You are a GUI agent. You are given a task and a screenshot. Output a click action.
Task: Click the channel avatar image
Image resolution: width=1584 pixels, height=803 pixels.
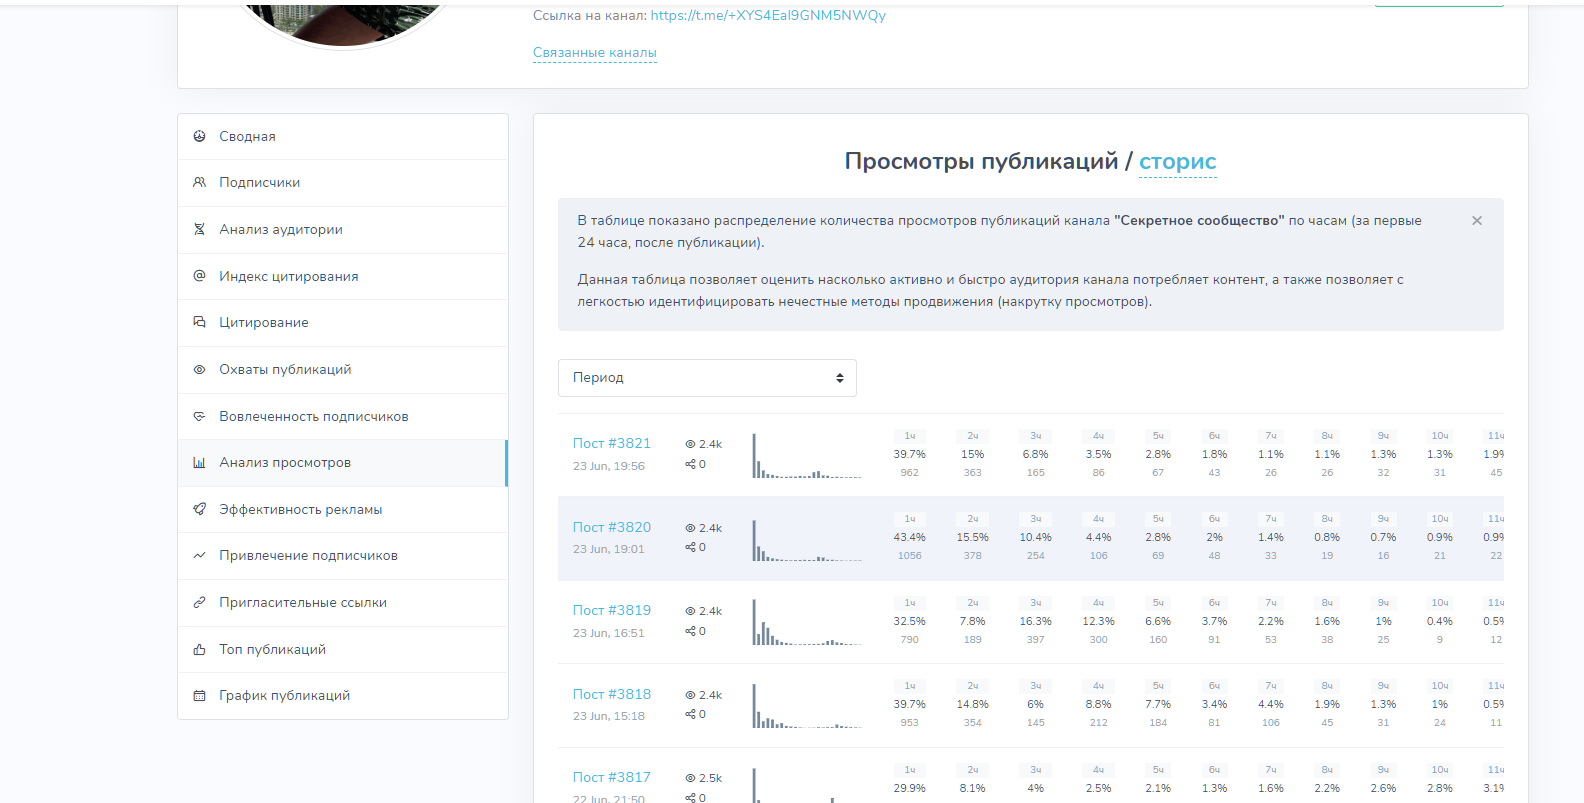point(343,24)
